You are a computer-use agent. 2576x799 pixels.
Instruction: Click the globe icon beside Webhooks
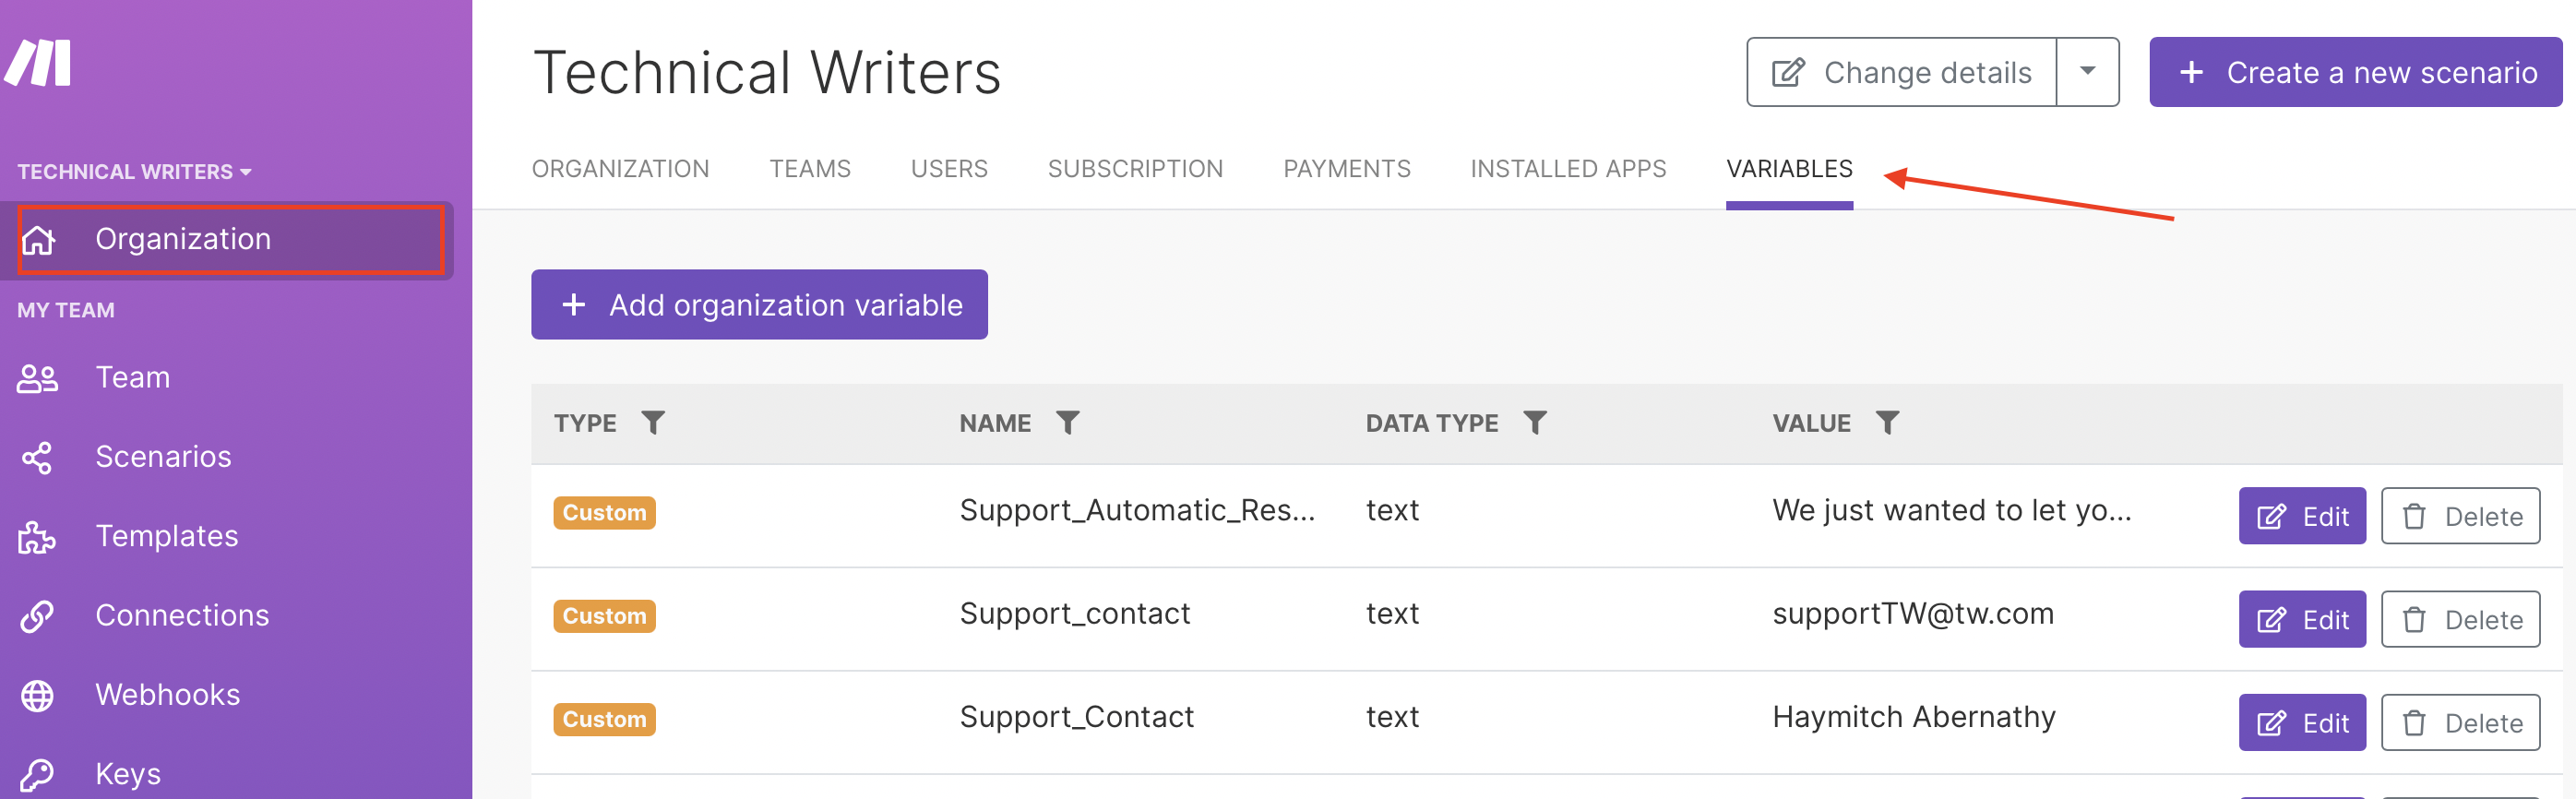(x=37, y=695)
